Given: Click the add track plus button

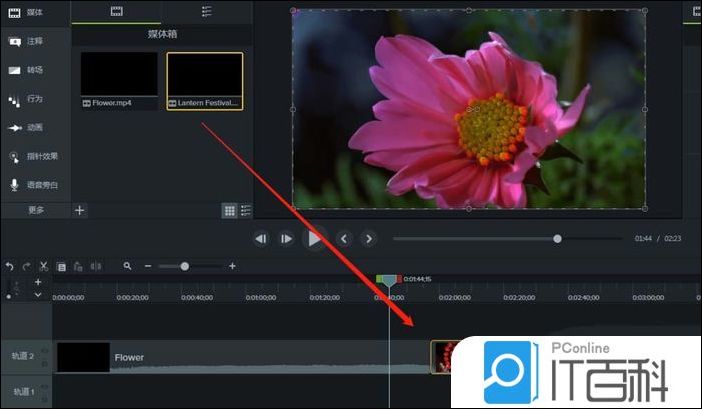Looking at the screenshot, I should click(38, 283).
